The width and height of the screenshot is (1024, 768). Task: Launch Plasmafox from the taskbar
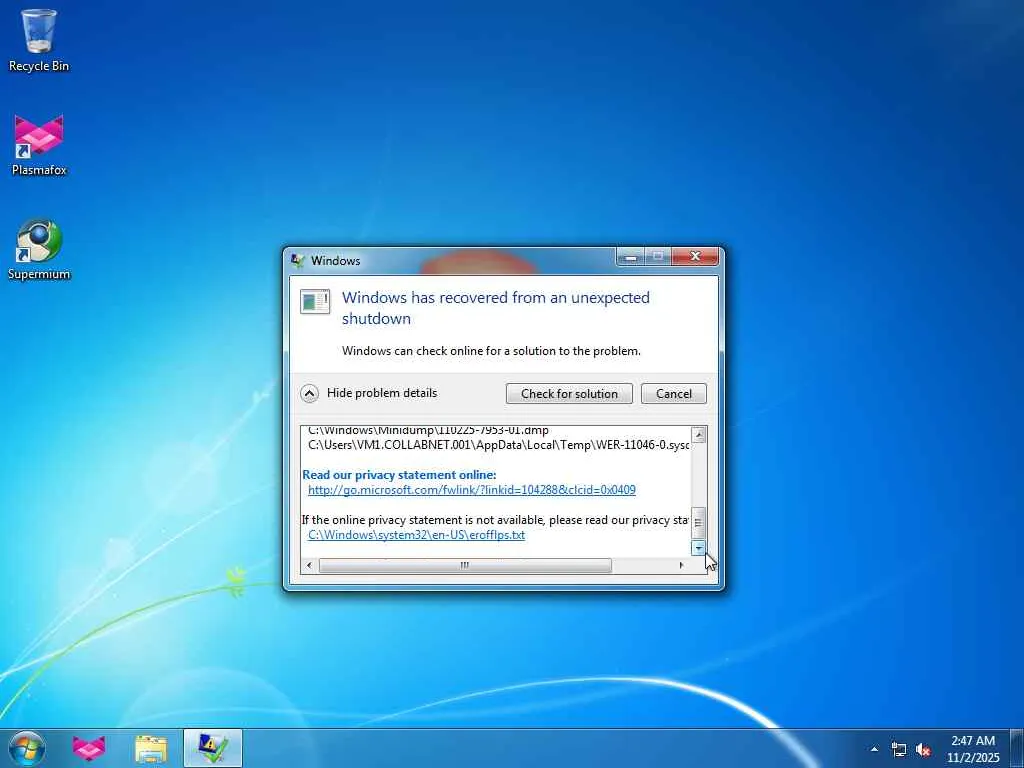pyautogui.click(x=89, y=748)
